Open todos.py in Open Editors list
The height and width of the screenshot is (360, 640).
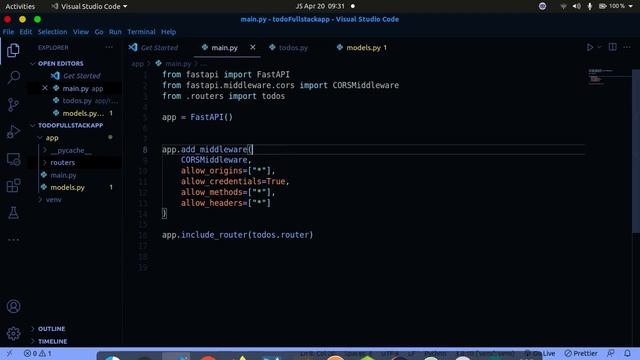click(77, 100)
